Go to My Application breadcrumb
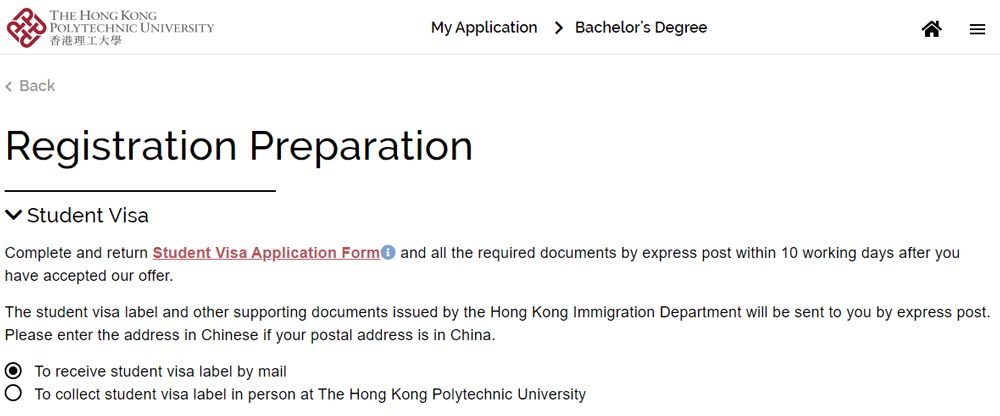Screen dimensions: 1000x416 [484, 28]
